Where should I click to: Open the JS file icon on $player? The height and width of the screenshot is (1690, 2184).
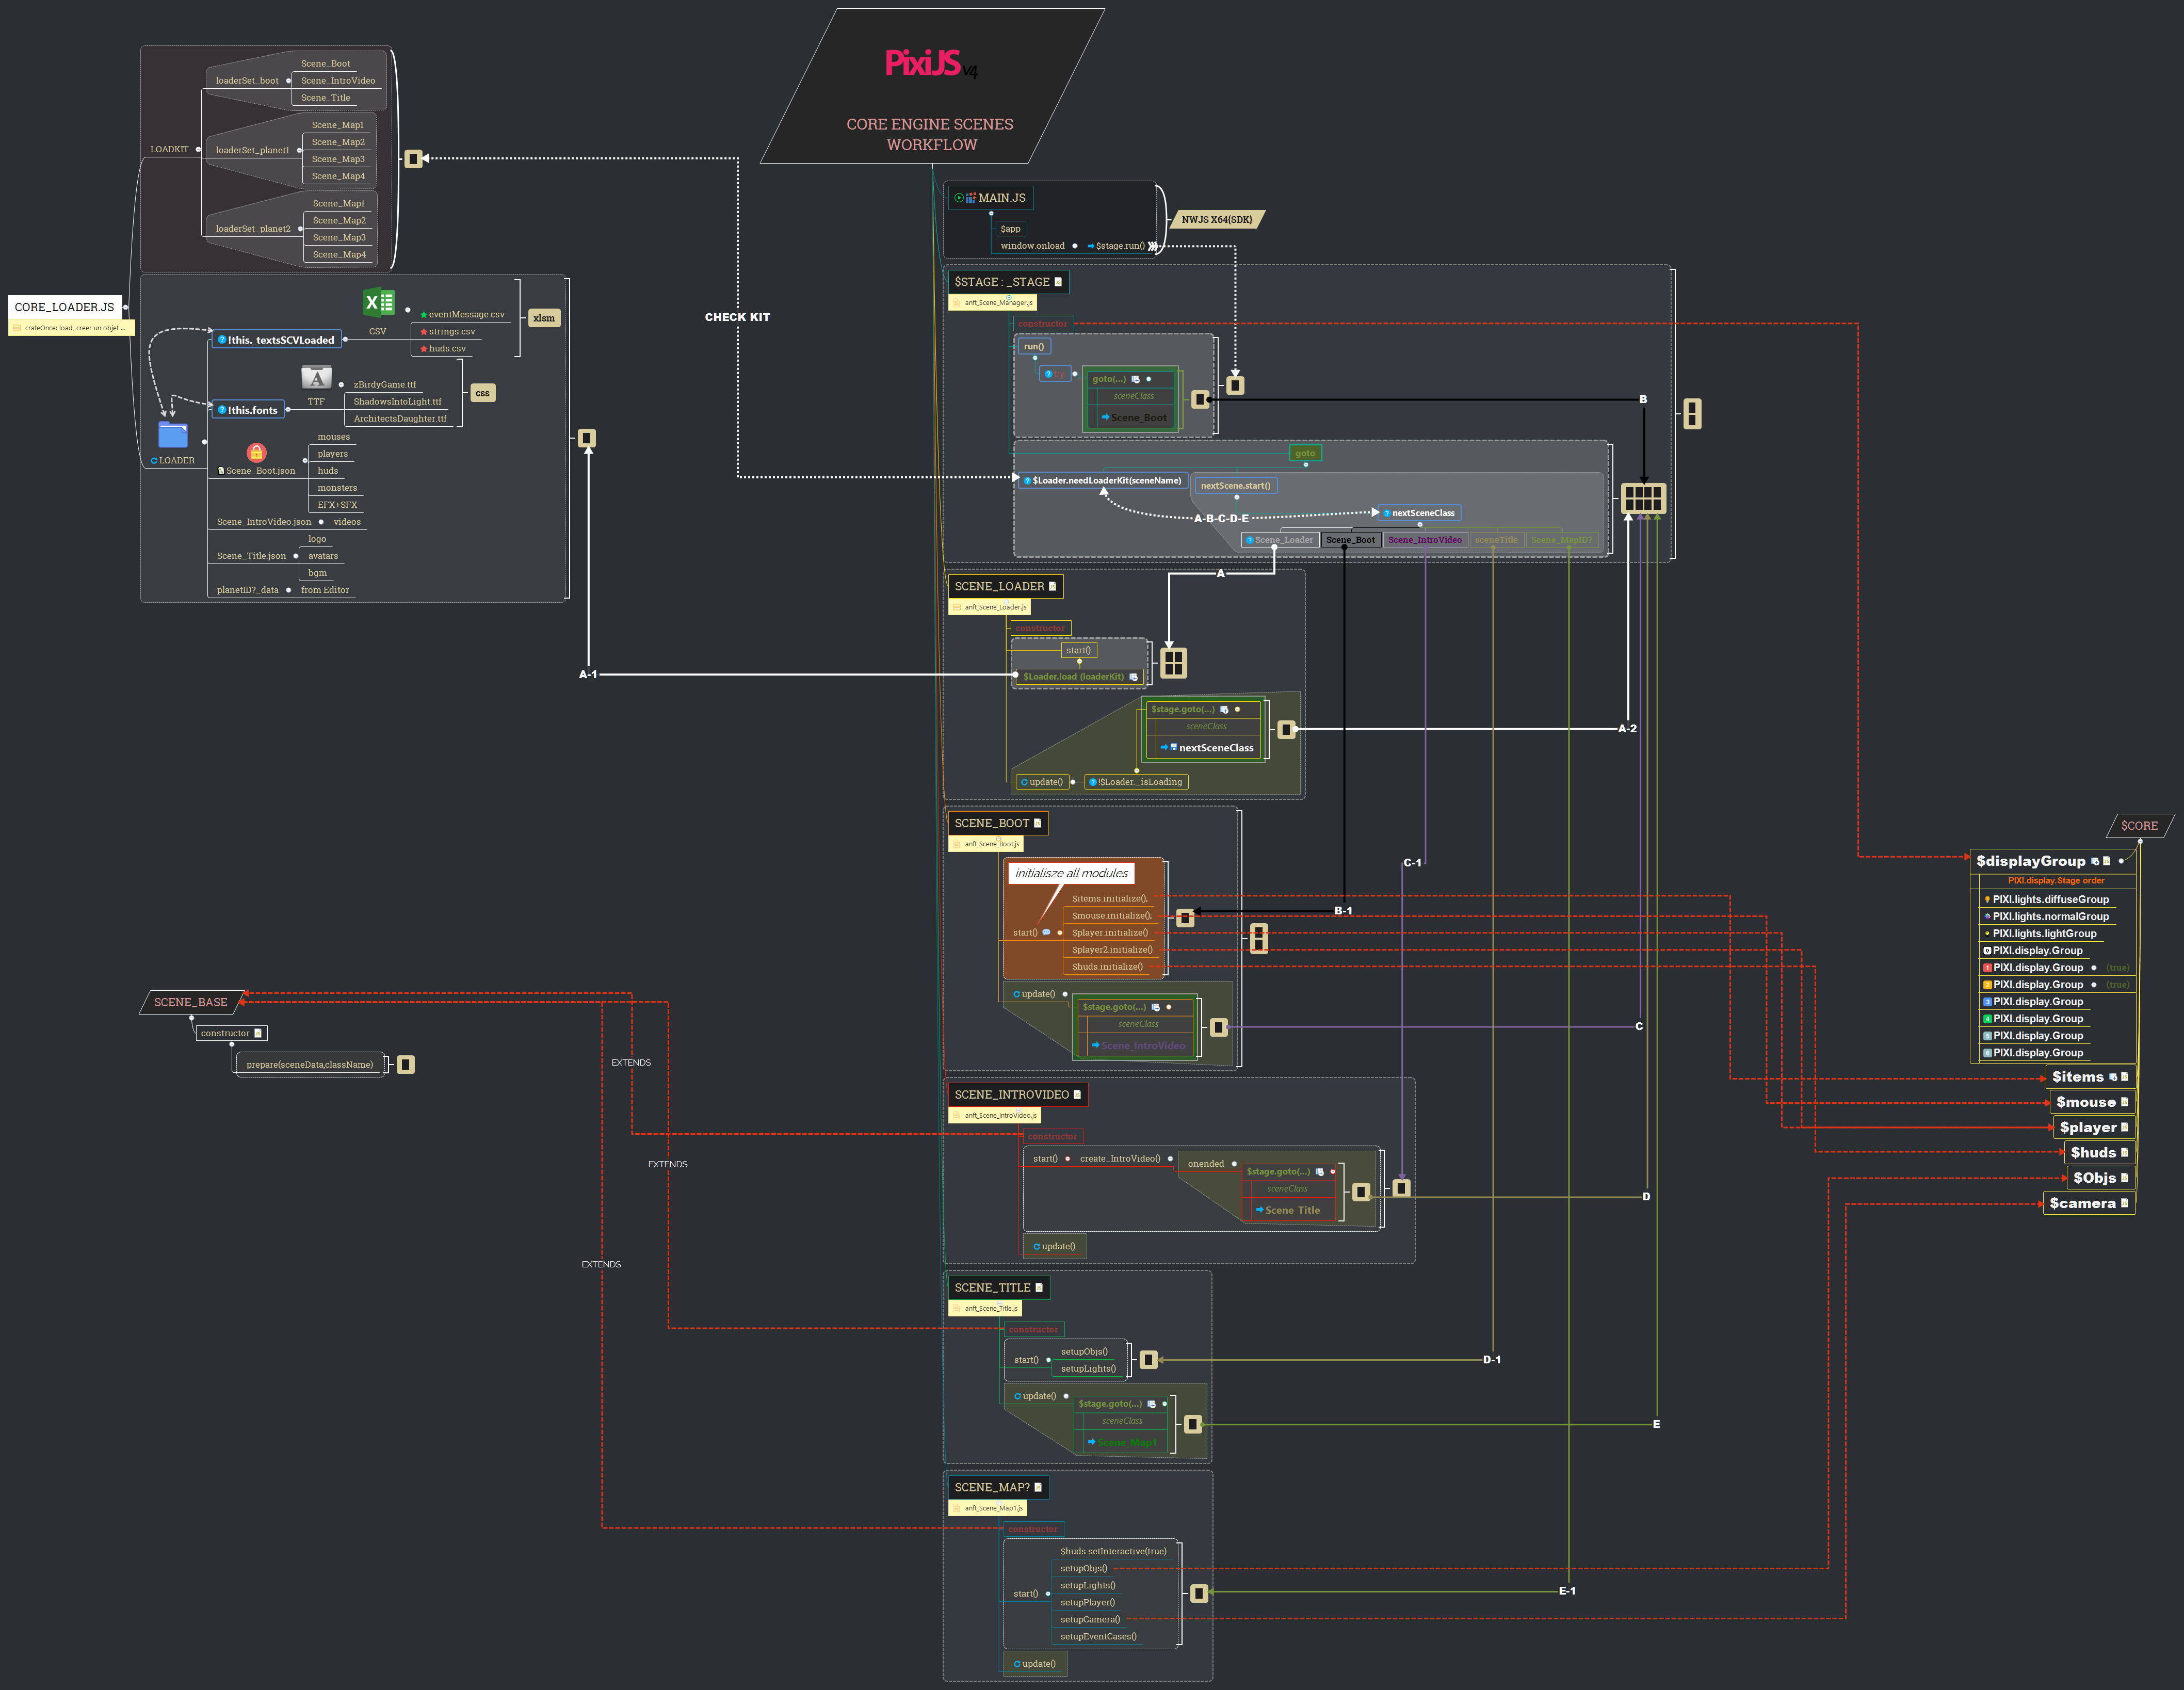[x=2124, y=1127]
